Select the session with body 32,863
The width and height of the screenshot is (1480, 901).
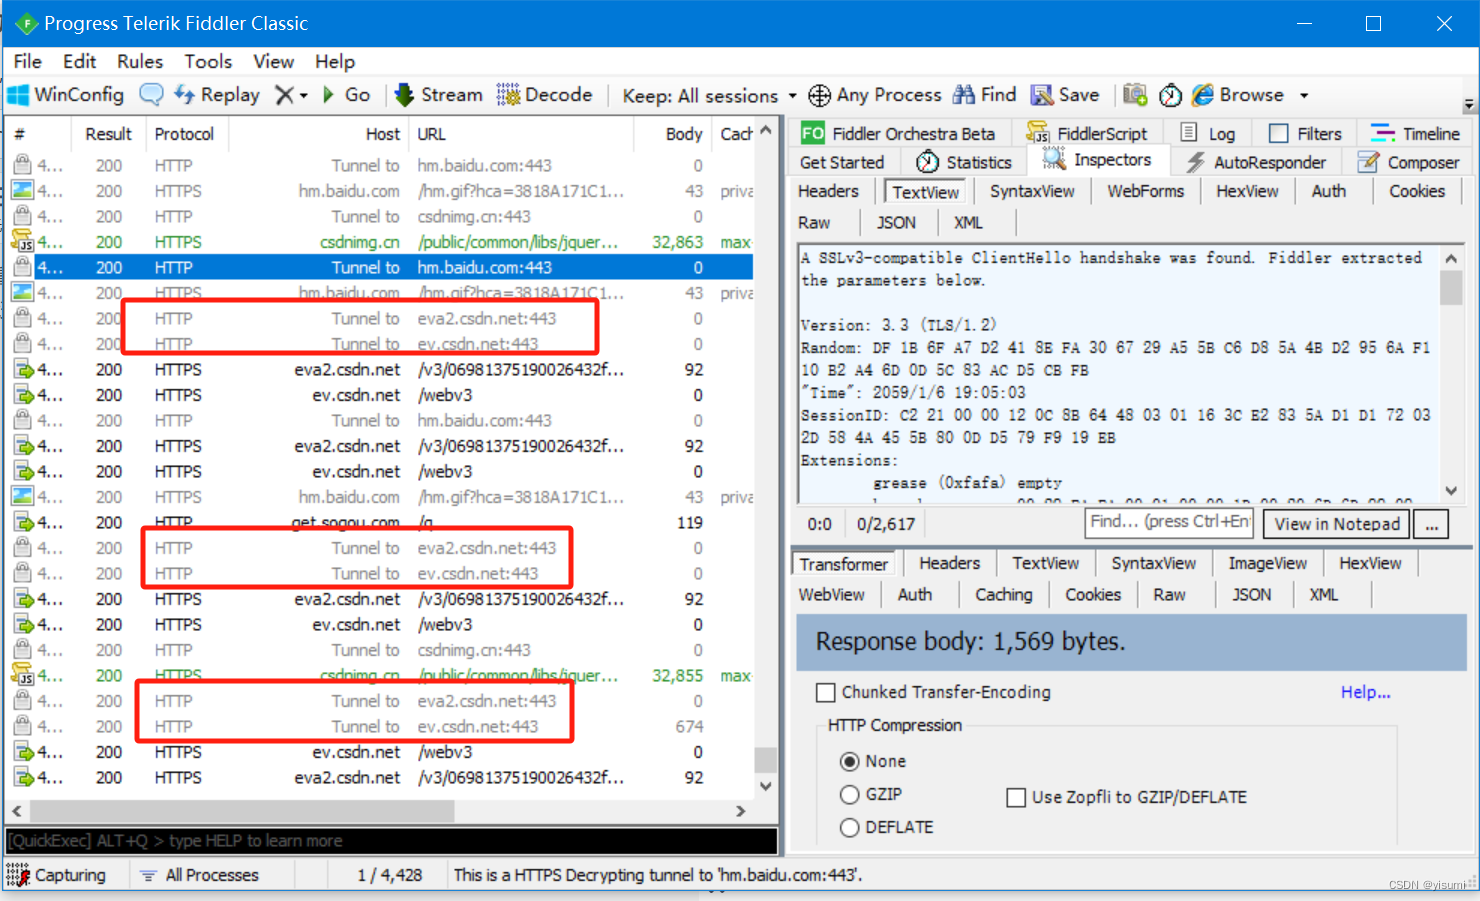click(x=380, y=242)
